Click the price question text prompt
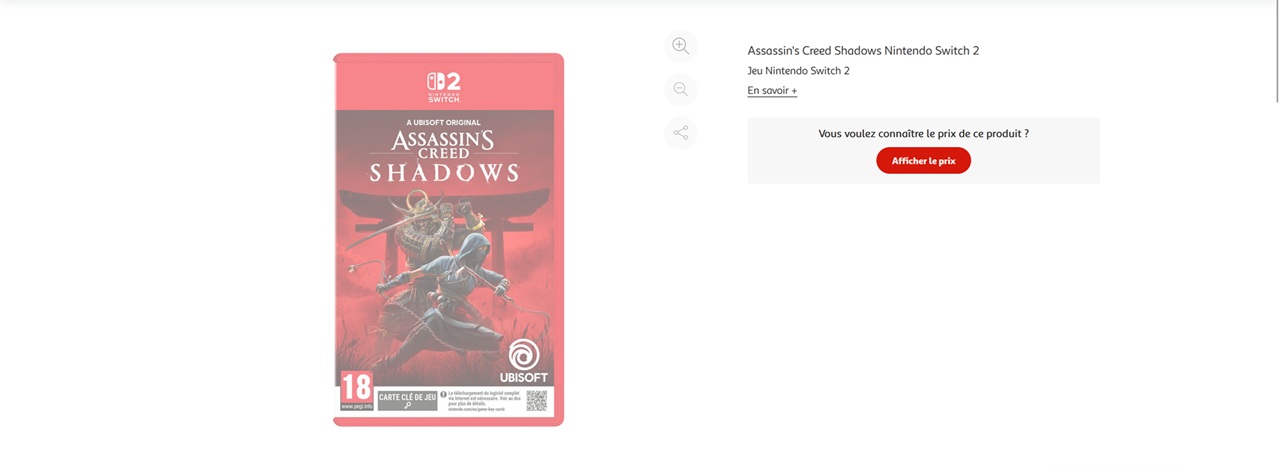This screenshot has width=1280, height=471. pyautogui.click(x=923, y=133)
